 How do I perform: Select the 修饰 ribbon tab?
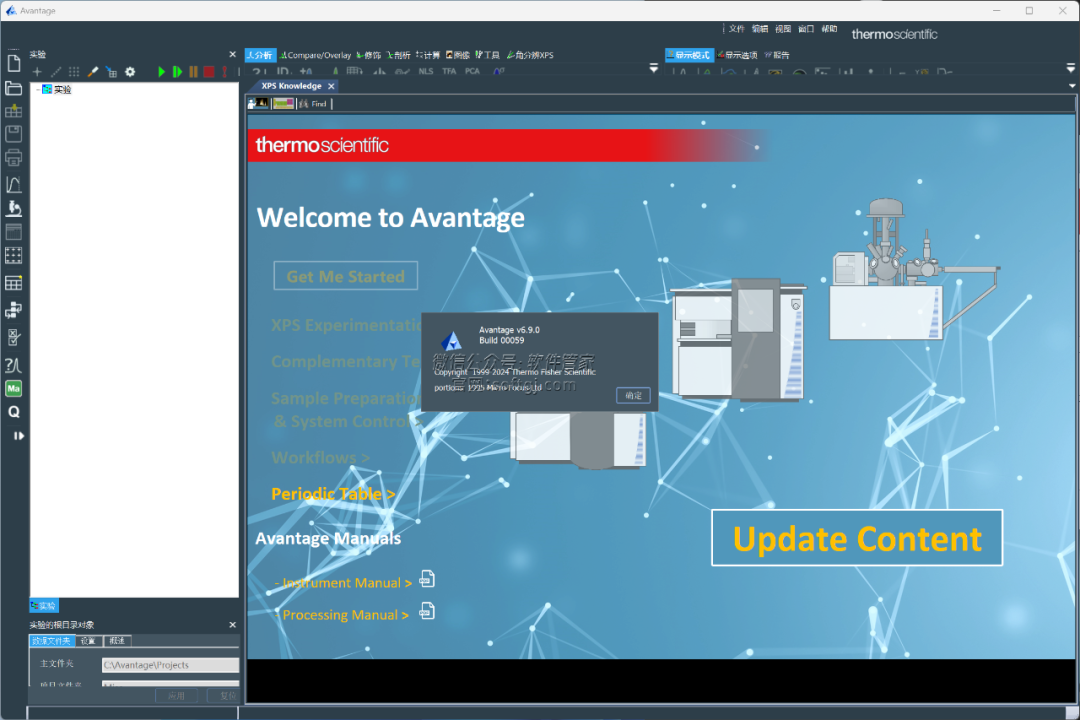pyautogui.click(x=368, y=55)
